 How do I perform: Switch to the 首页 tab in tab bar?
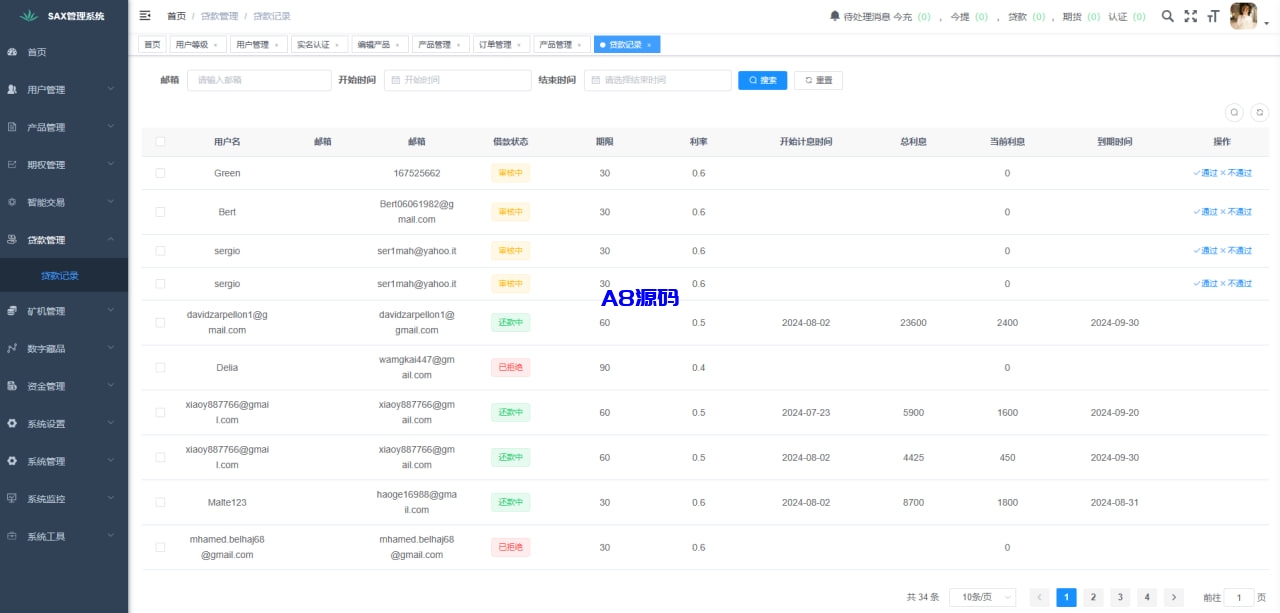point(152,45)
